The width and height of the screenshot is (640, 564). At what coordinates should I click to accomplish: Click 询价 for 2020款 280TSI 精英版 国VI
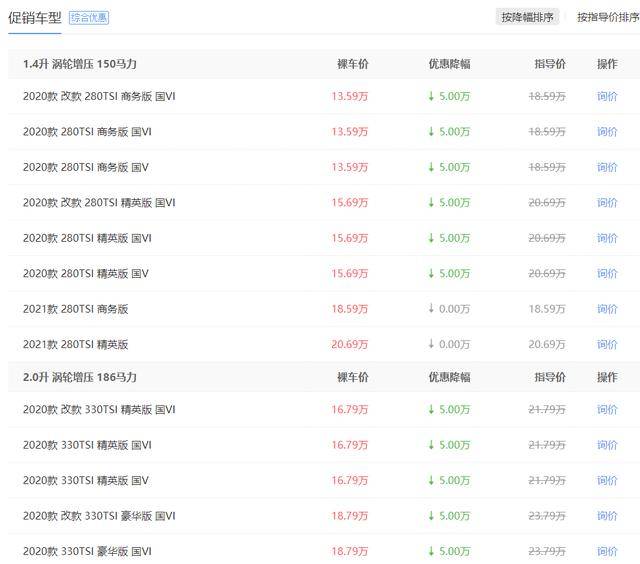(607, 238)
